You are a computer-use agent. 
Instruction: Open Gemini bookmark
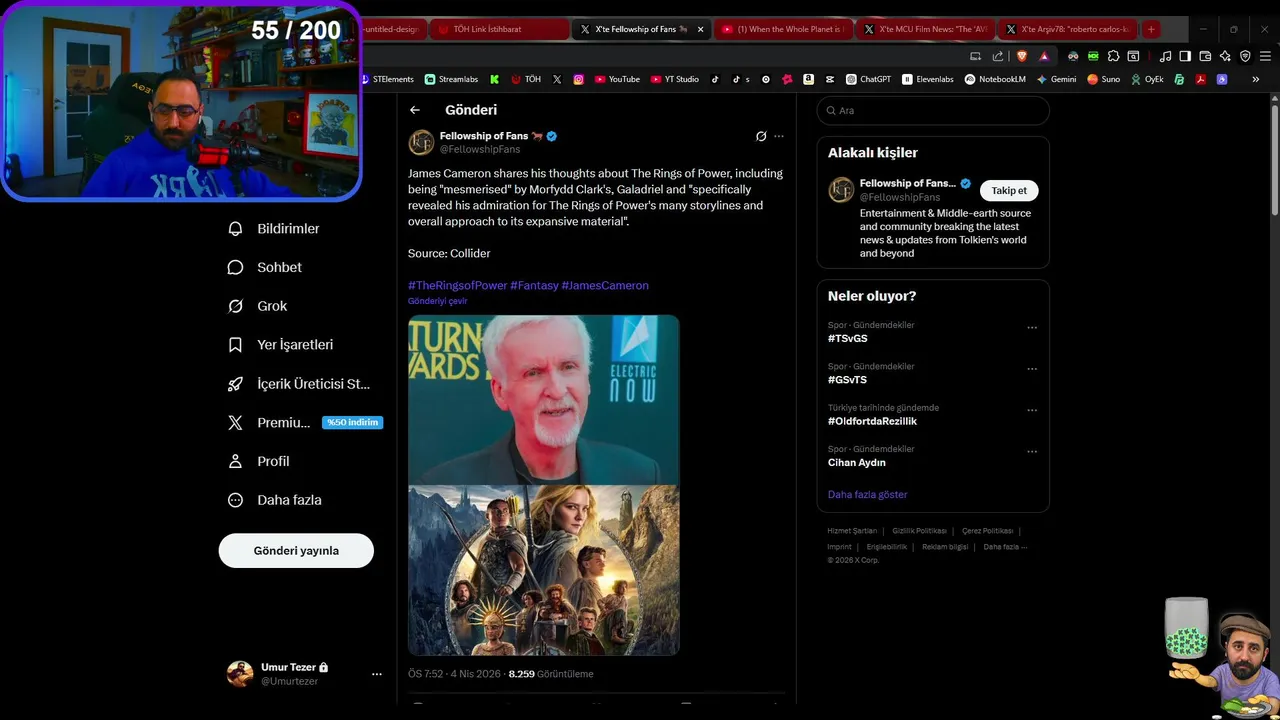point(1056,79)
